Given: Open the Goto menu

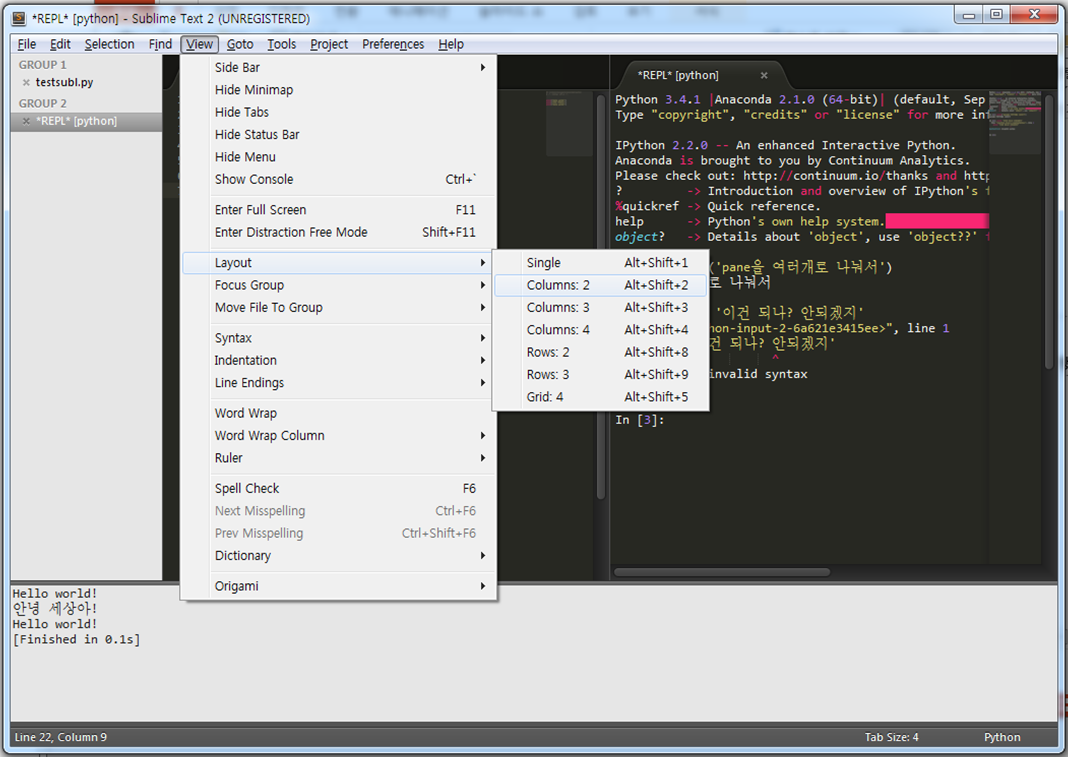Looking at the screenshot, I should [240, 44].
